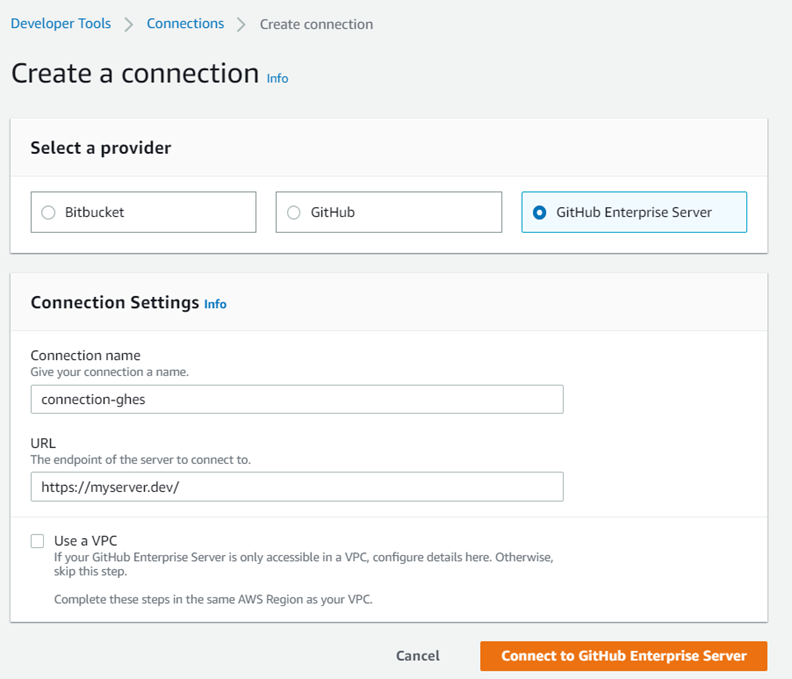Go to the Connections breadcrumb link
The height and width of the screenshot is (679, 792).
[x=185, y=23]
